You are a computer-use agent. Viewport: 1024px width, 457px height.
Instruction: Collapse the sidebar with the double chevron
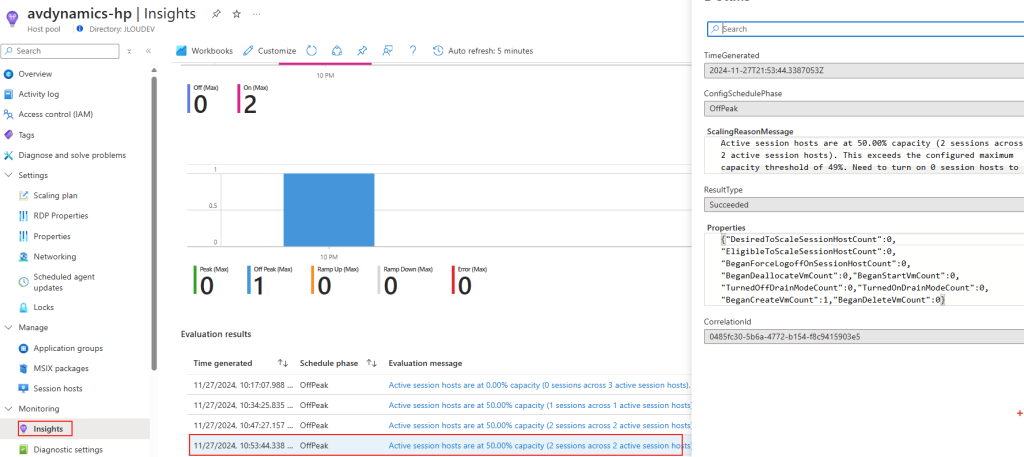[x=148, y=51]
